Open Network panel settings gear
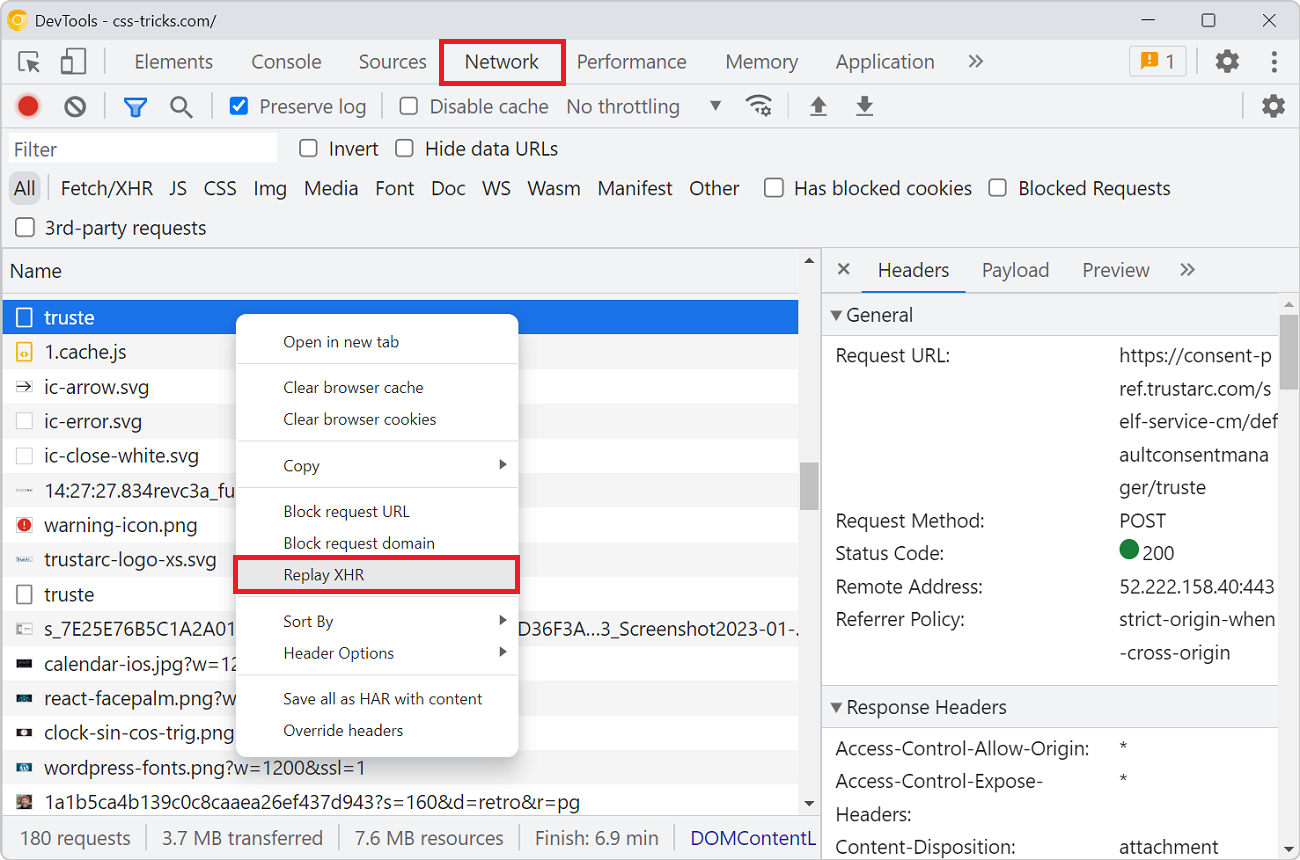Viewport: 1300px width, 860px height. click(x=1273, y=106)
